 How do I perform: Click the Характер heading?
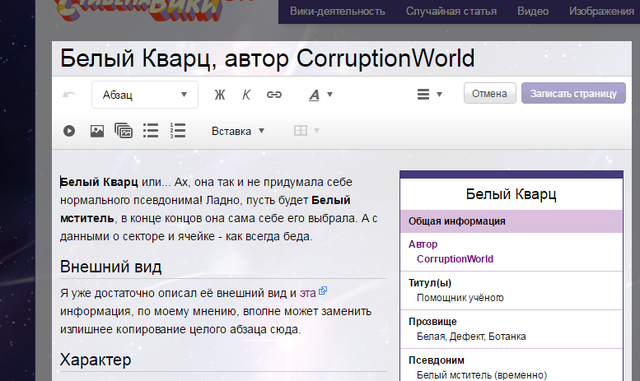click(x=96, y=360)
